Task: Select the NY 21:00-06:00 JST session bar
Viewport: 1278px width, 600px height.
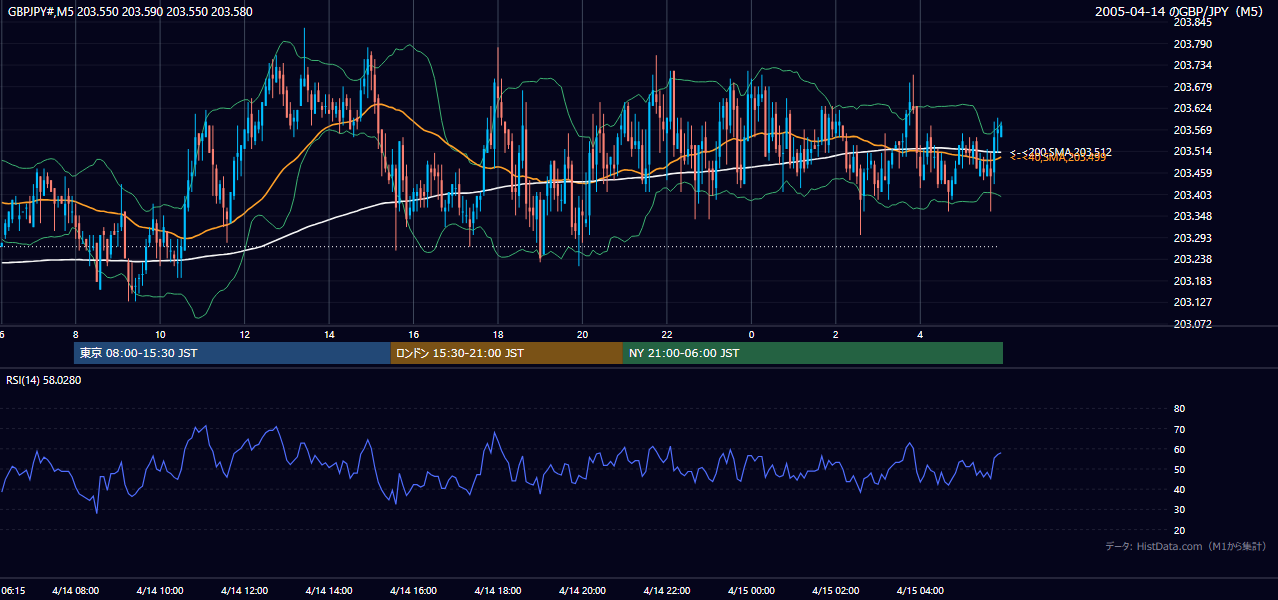Action: (813, 353)
